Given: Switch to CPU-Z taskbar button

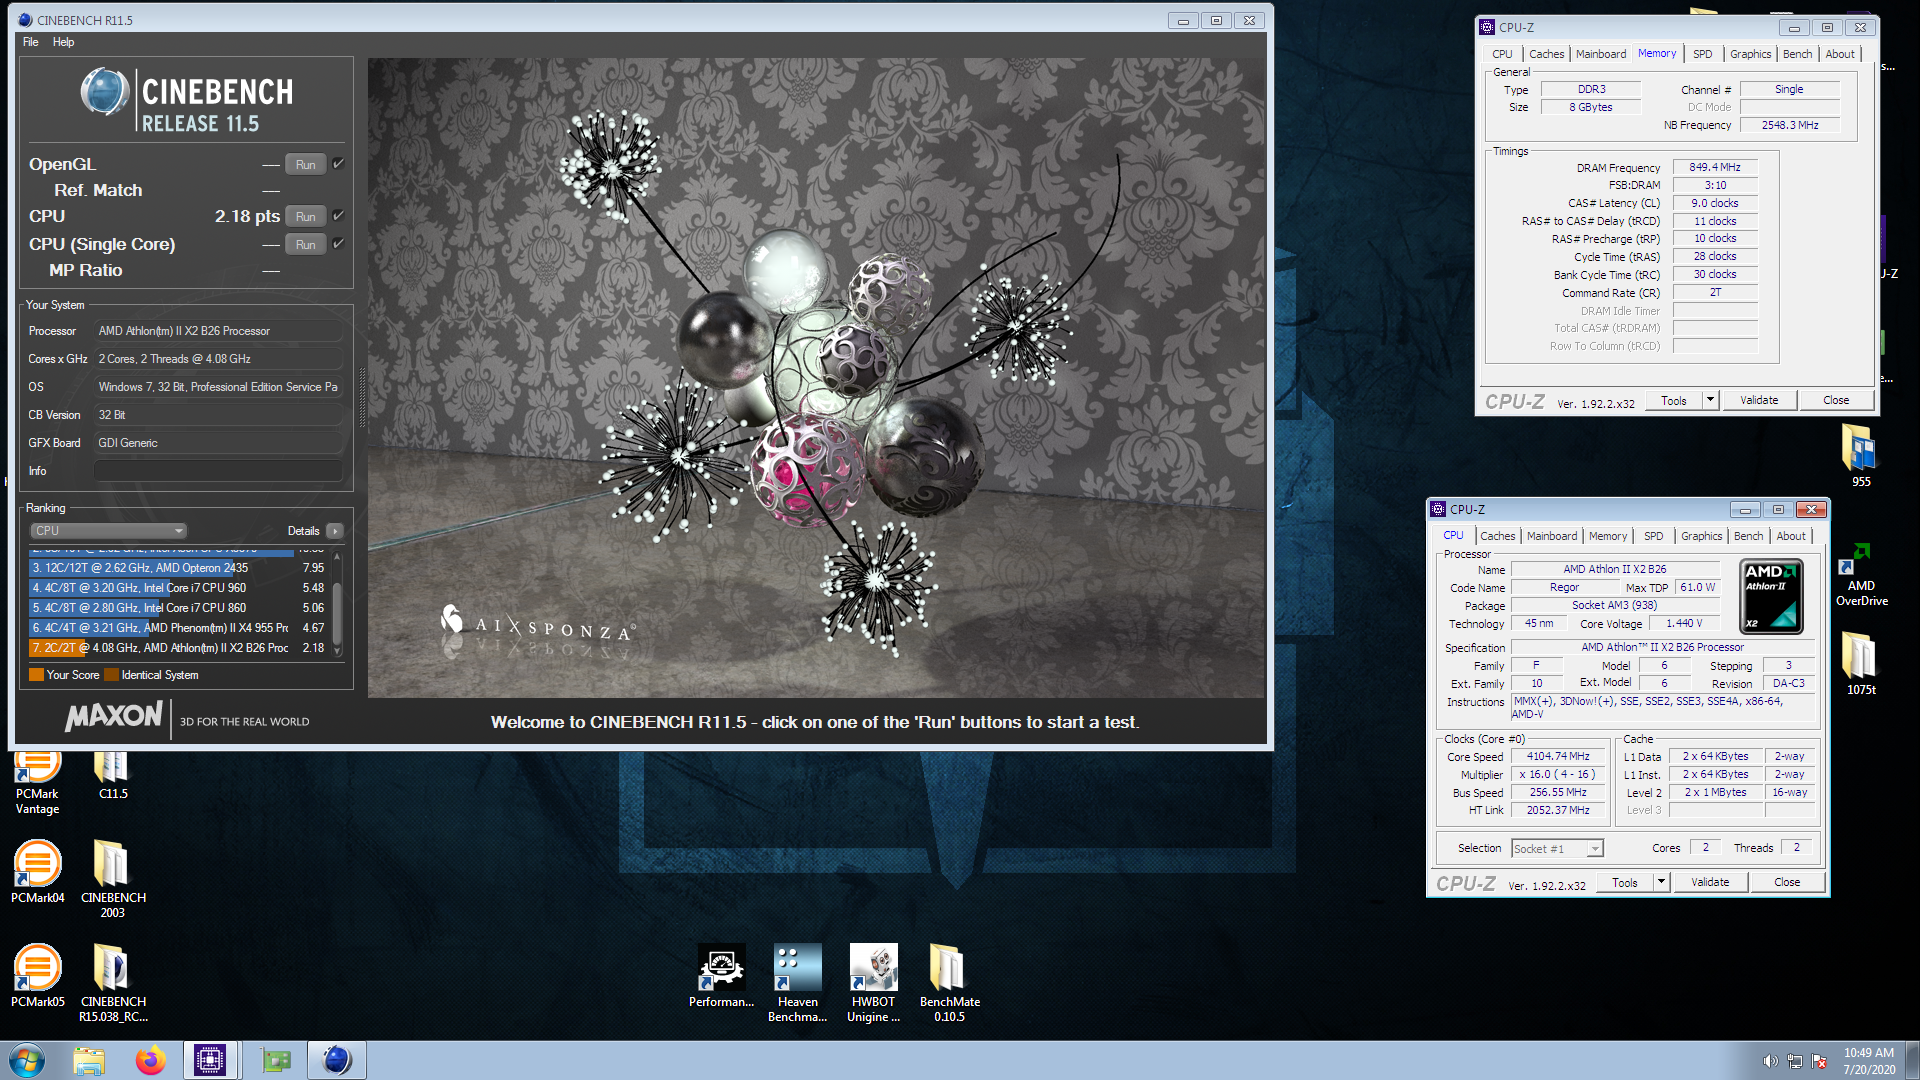Looking at the screenshot, I should point(211,1060).
